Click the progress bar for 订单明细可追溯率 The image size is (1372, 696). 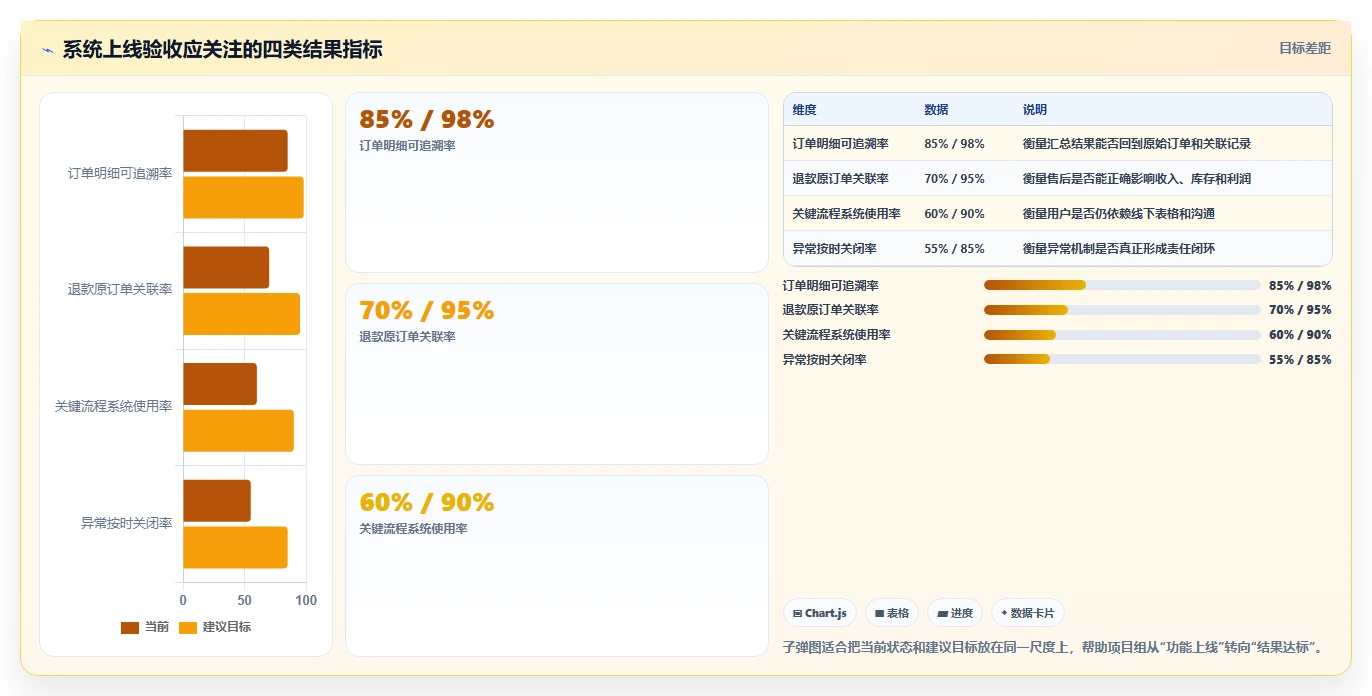coord(1122,285)
